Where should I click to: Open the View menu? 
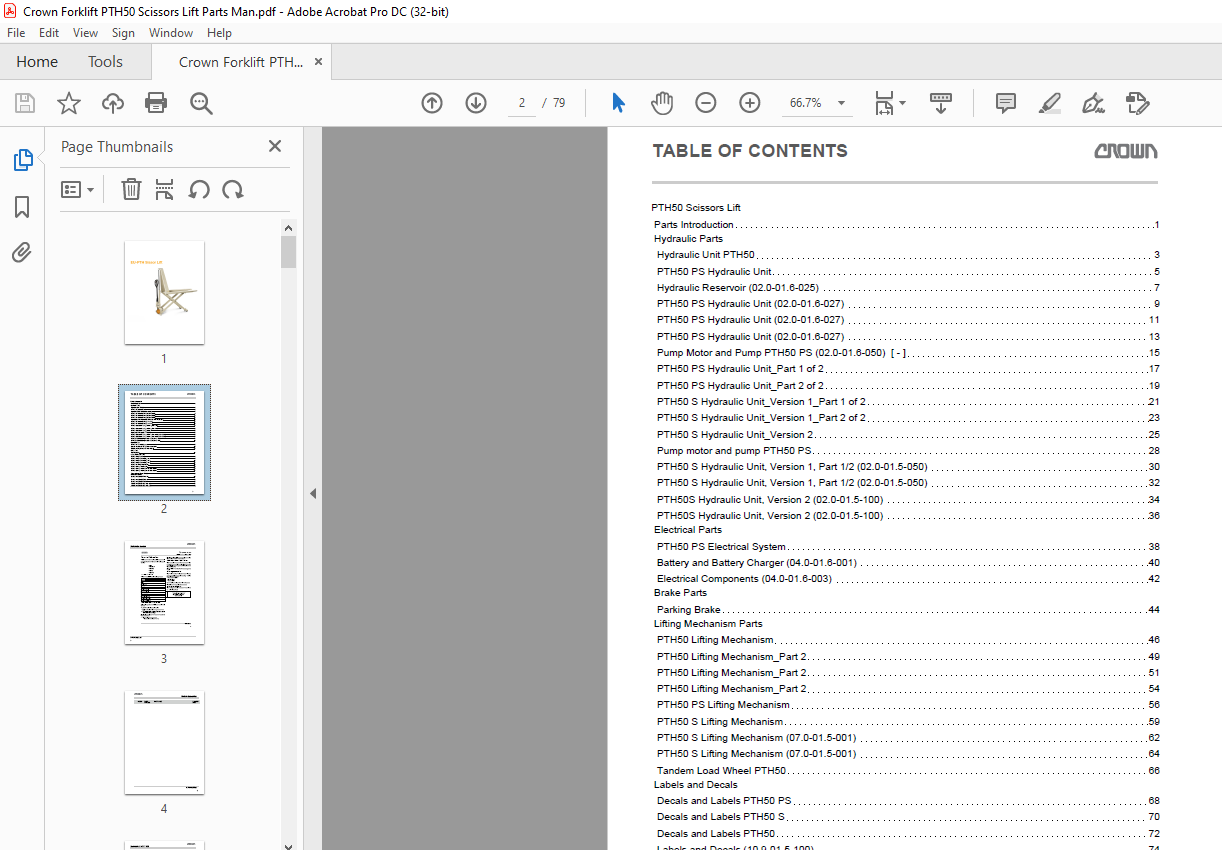tap(85, 33)
